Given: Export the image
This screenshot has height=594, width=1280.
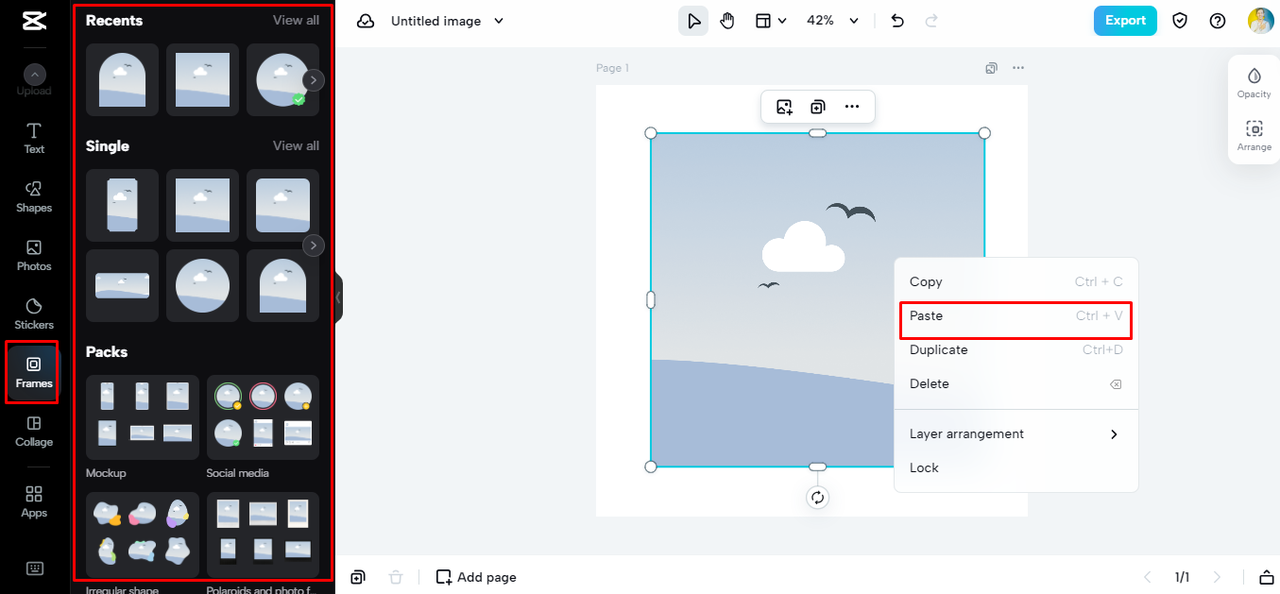Looking at the screenshot, I should click(x=1125, y=21).
